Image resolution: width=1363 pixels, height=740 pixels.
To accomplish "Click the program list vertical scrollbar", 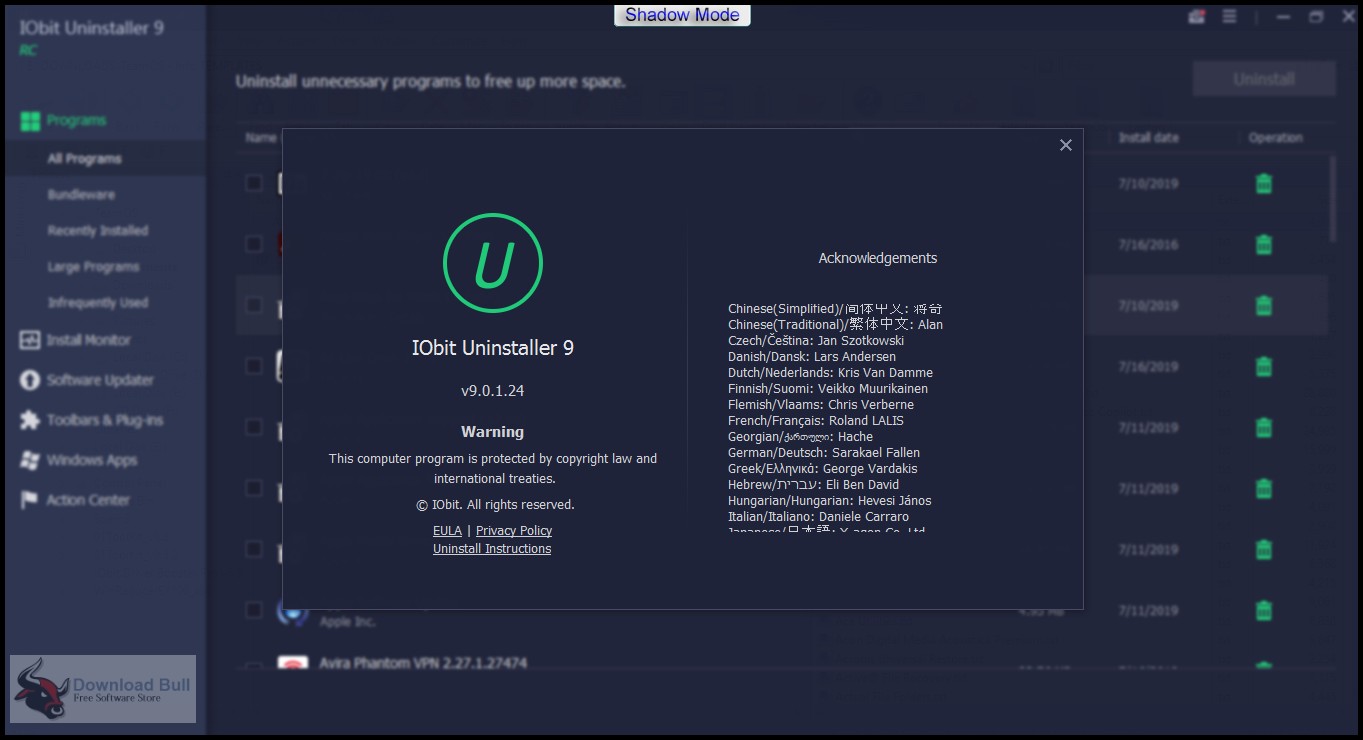I will pos(1332,198).
